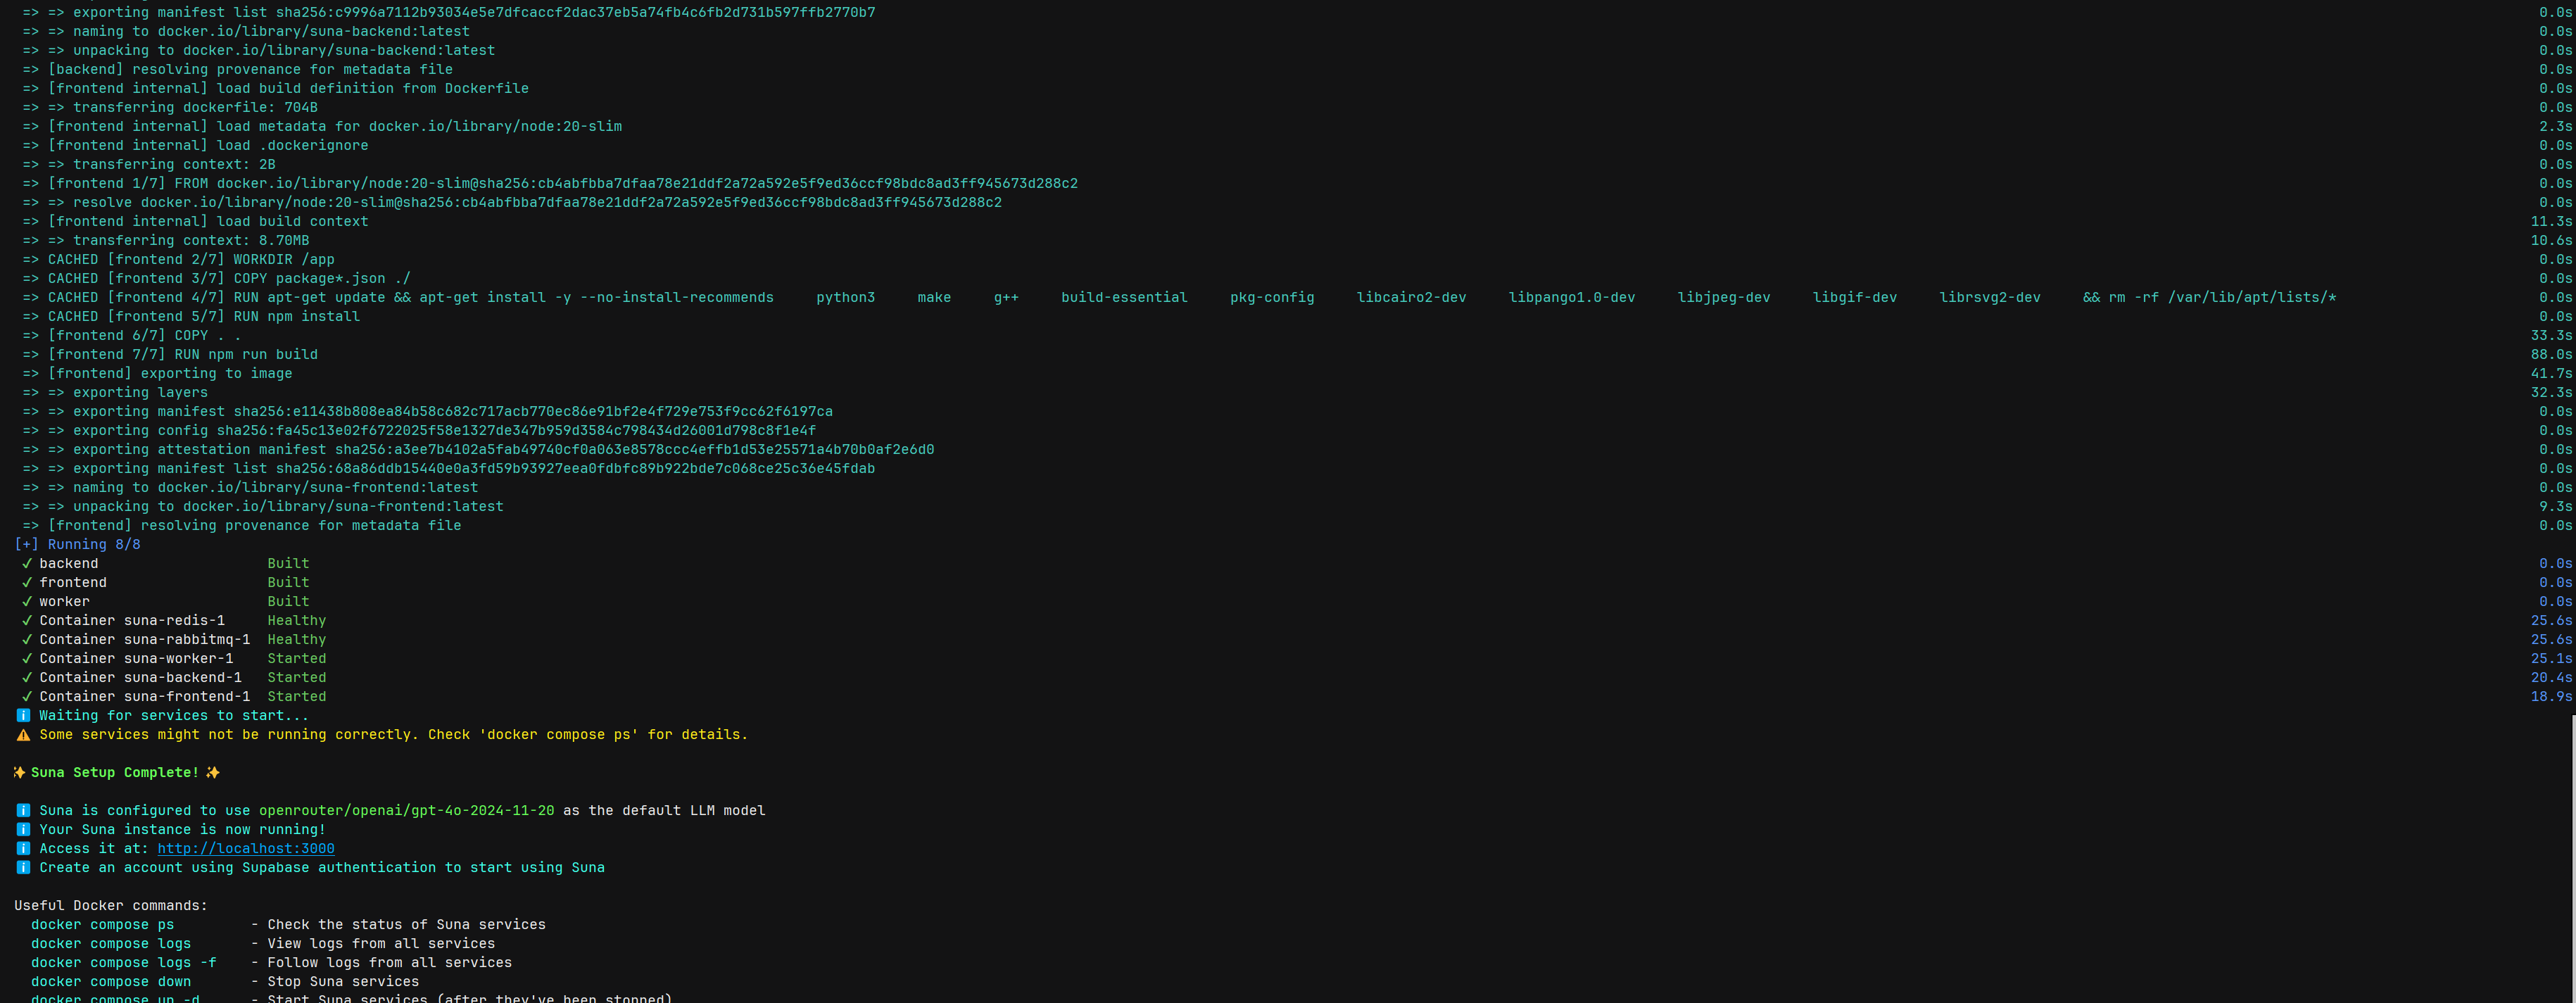Click info icon beside 'Create an account'
2576x1003 pixels.
tap(23, 868)
